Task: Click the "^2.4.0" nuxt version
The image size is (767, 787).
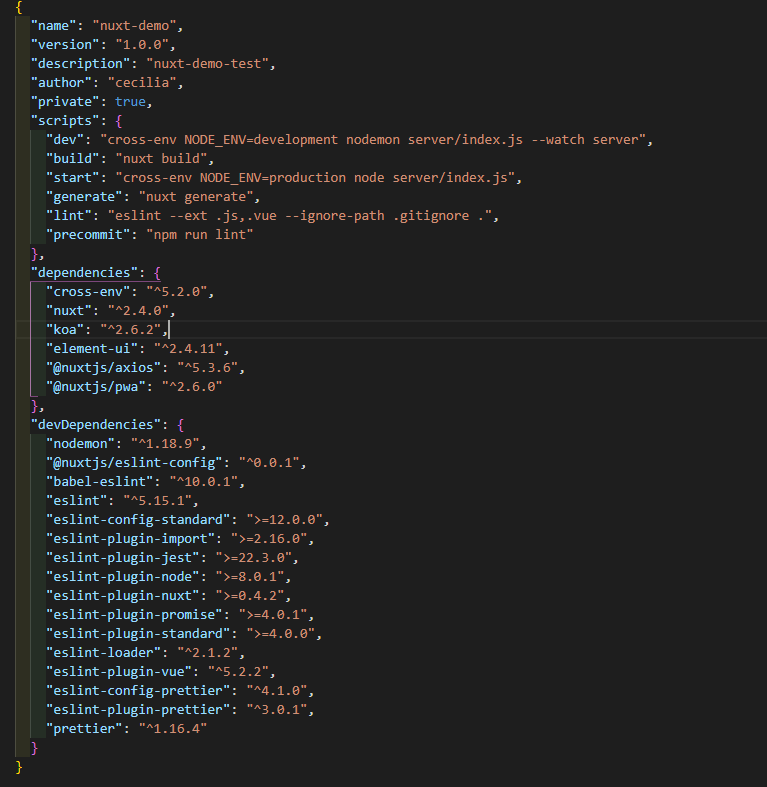Action: coord(139,311)
